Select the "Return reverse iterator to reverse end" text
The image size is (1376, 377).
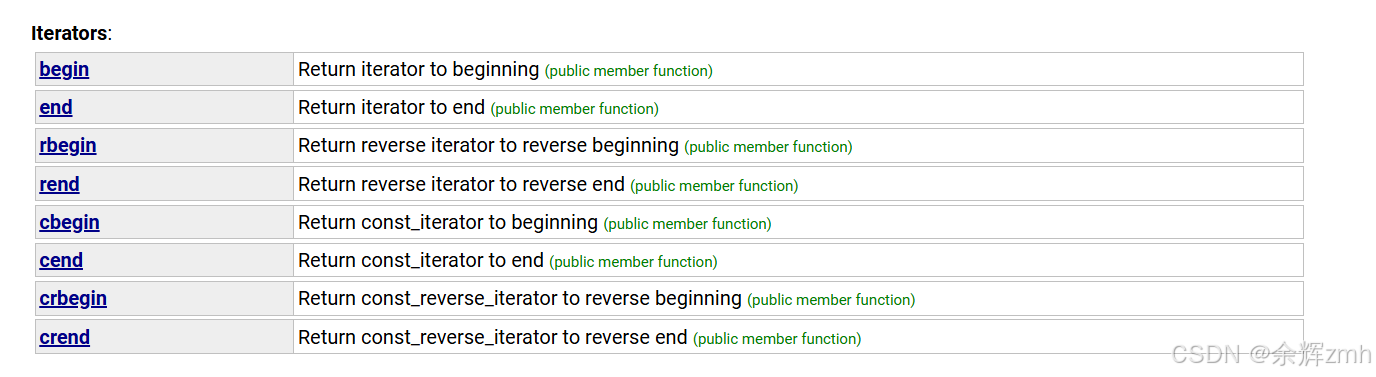tap(462, 184)
